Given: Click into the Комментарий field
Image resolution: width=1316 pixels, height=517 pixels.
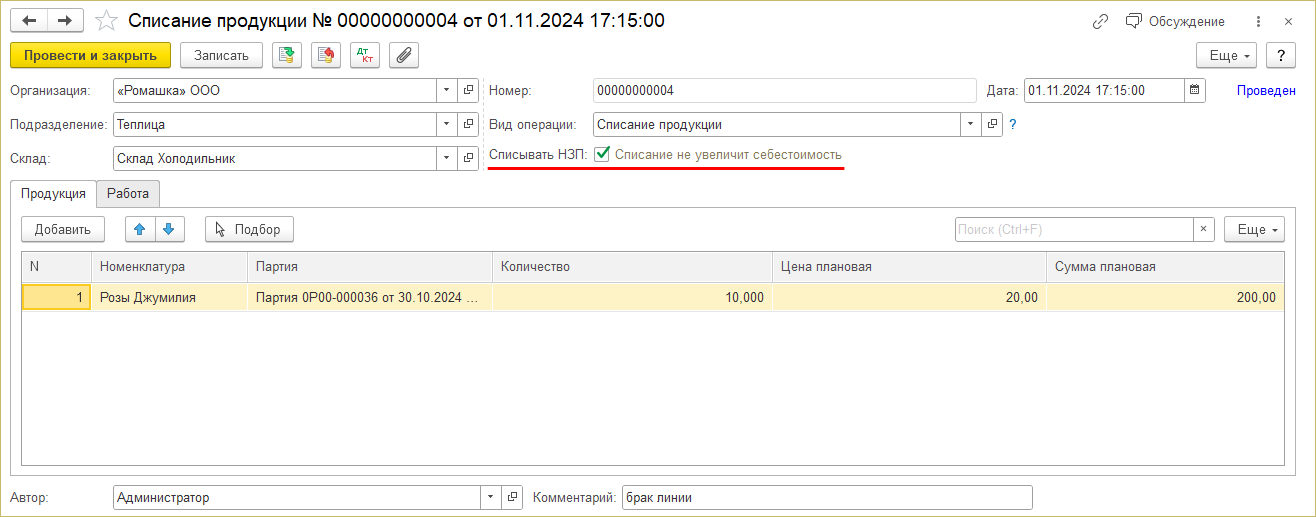Looking at the screenshot, I should tap(826, 497).
